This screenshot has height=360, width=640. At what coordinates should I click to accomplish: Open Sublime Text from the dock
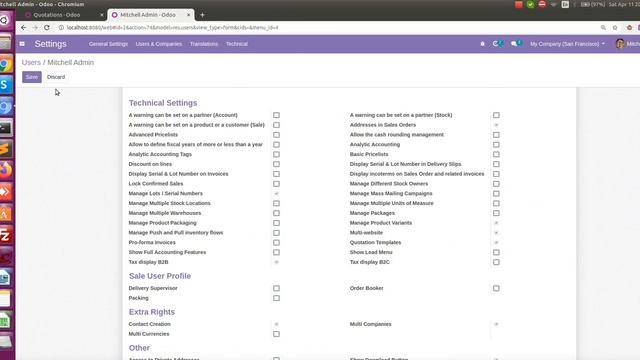[5, 149]
